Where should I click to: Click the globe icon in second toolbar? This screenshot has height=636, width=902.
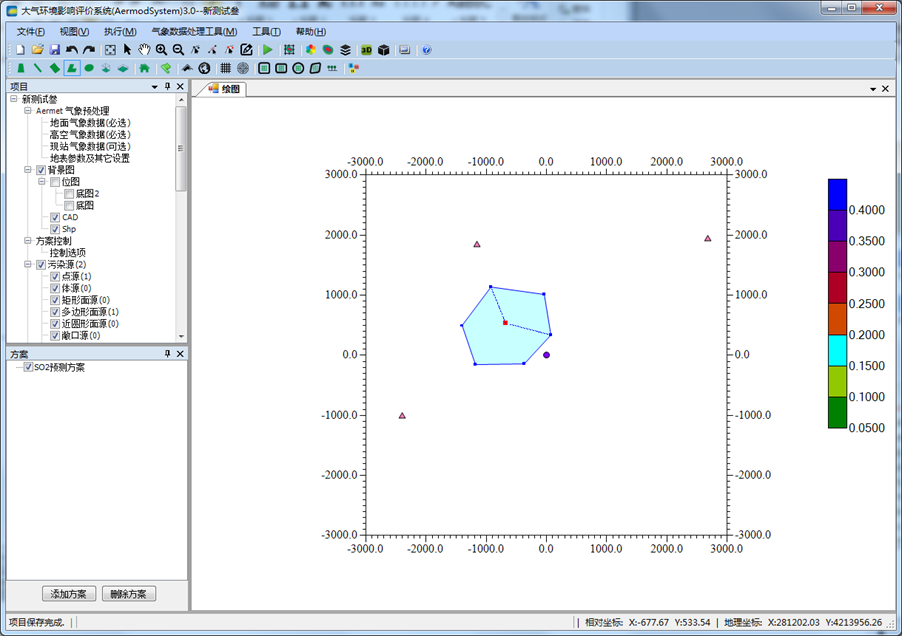(x=204, y=68)
